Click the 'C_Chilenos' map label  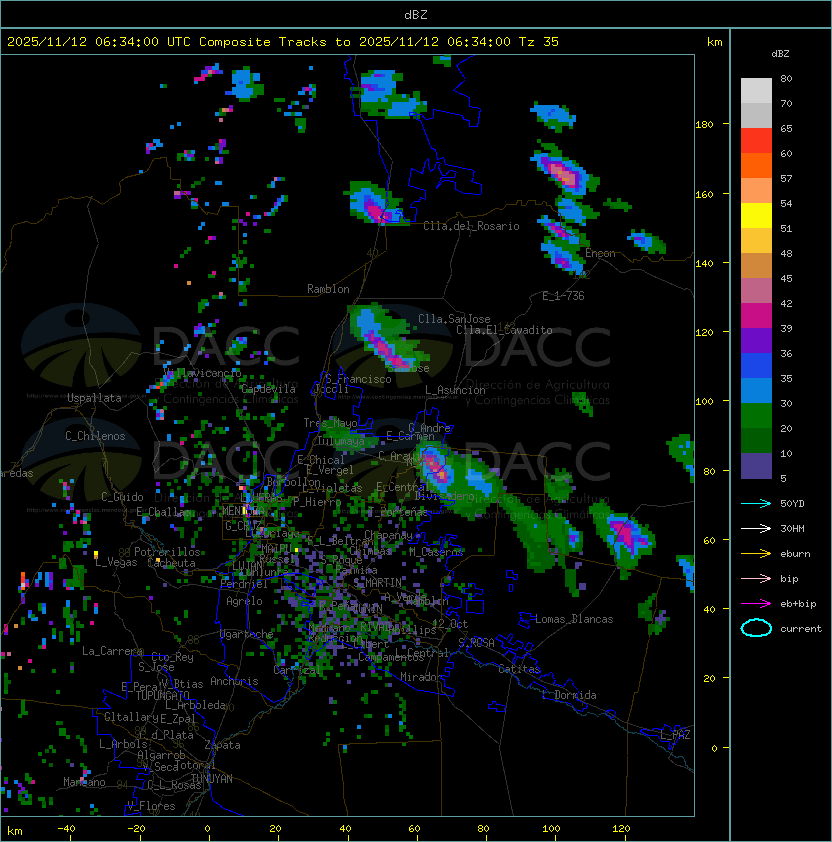[x=95, y=436]
